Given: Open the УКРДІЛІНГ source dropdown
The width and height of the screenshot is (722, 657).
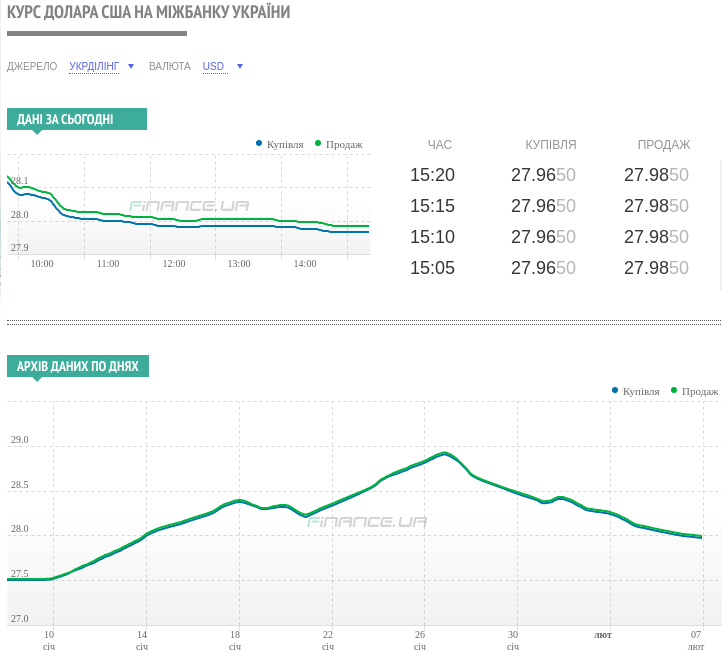Looking at the screenshot, I should click(94, 67).
